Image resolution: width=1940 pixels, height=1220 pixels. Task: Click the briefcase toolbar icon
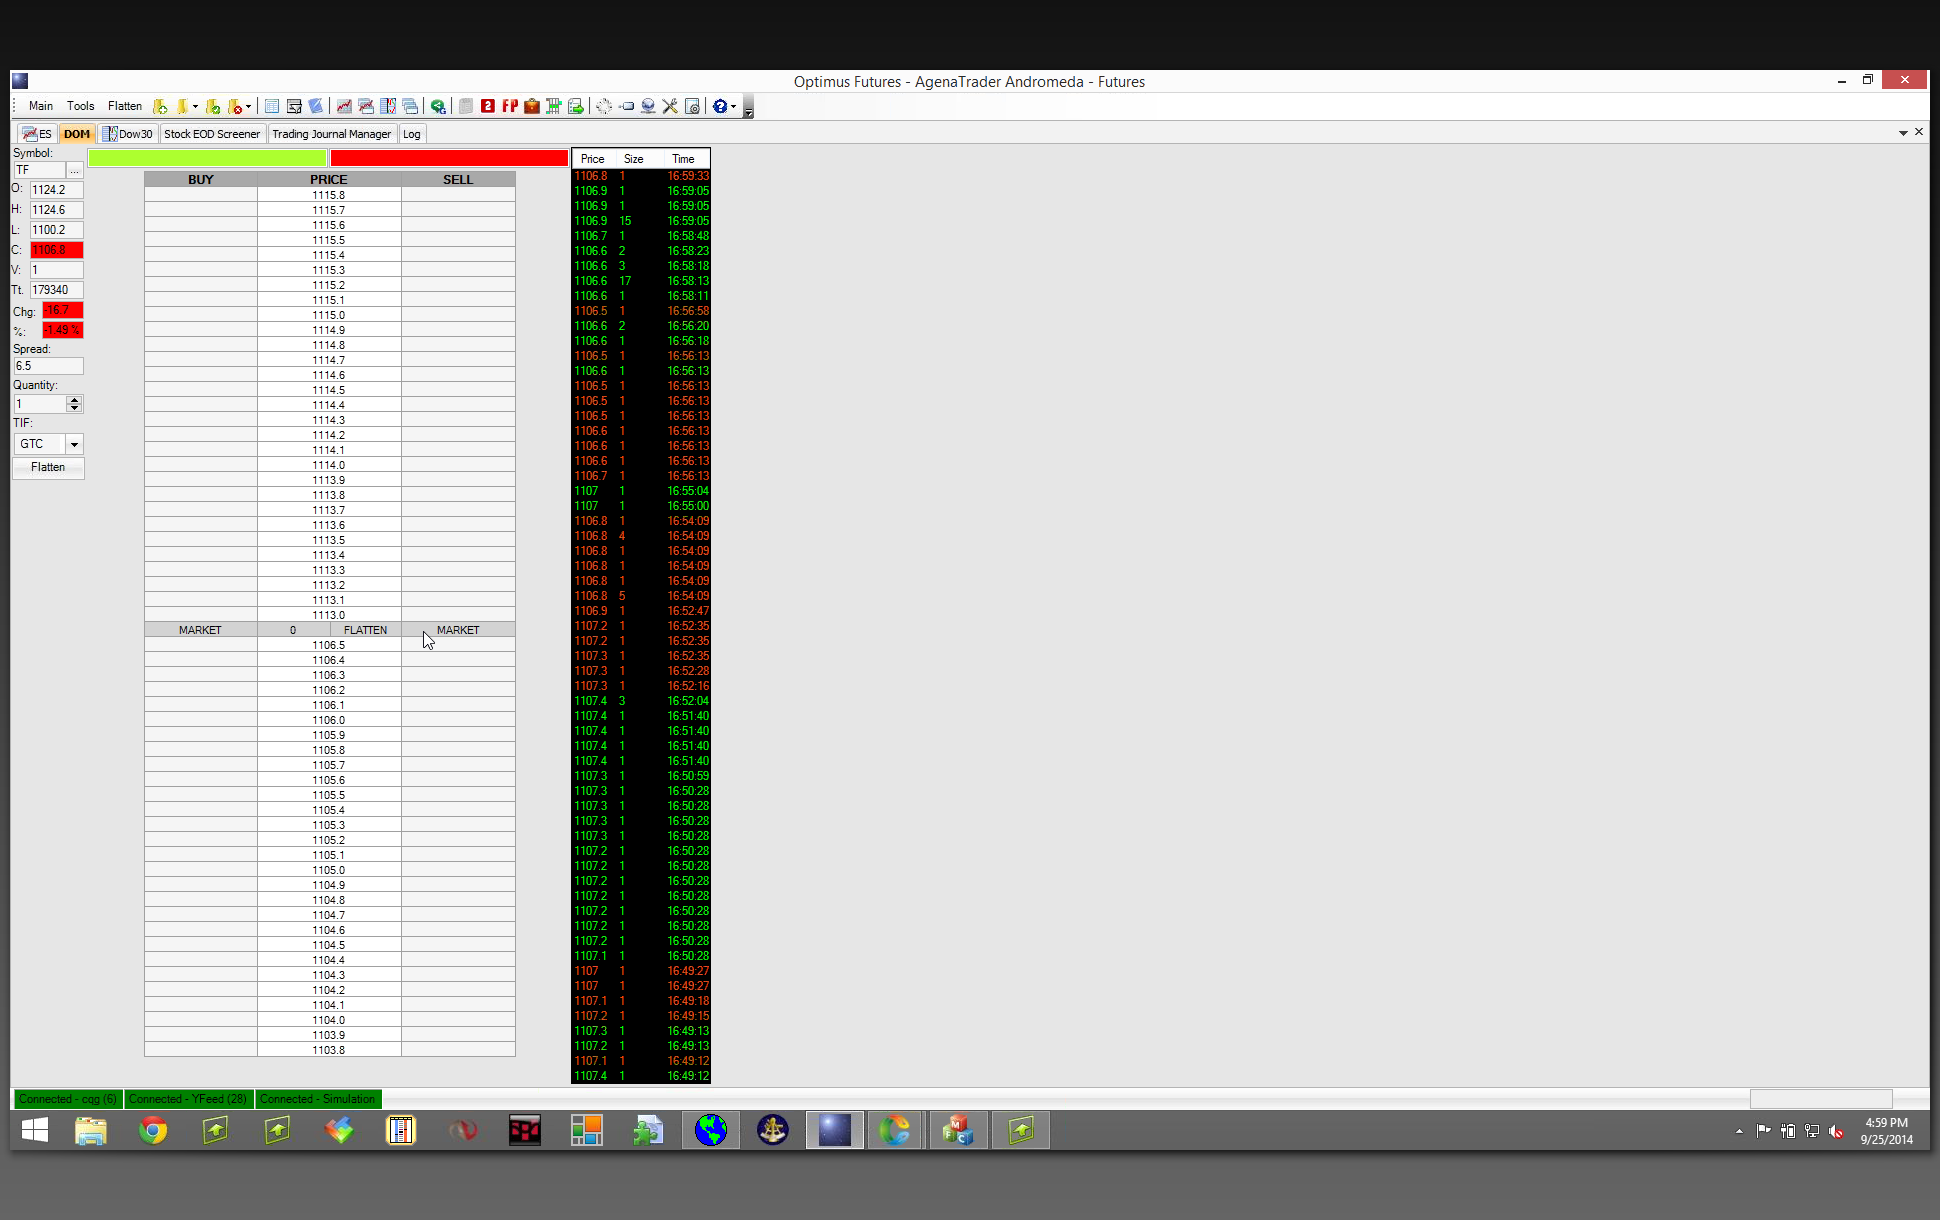click(532, 106)
